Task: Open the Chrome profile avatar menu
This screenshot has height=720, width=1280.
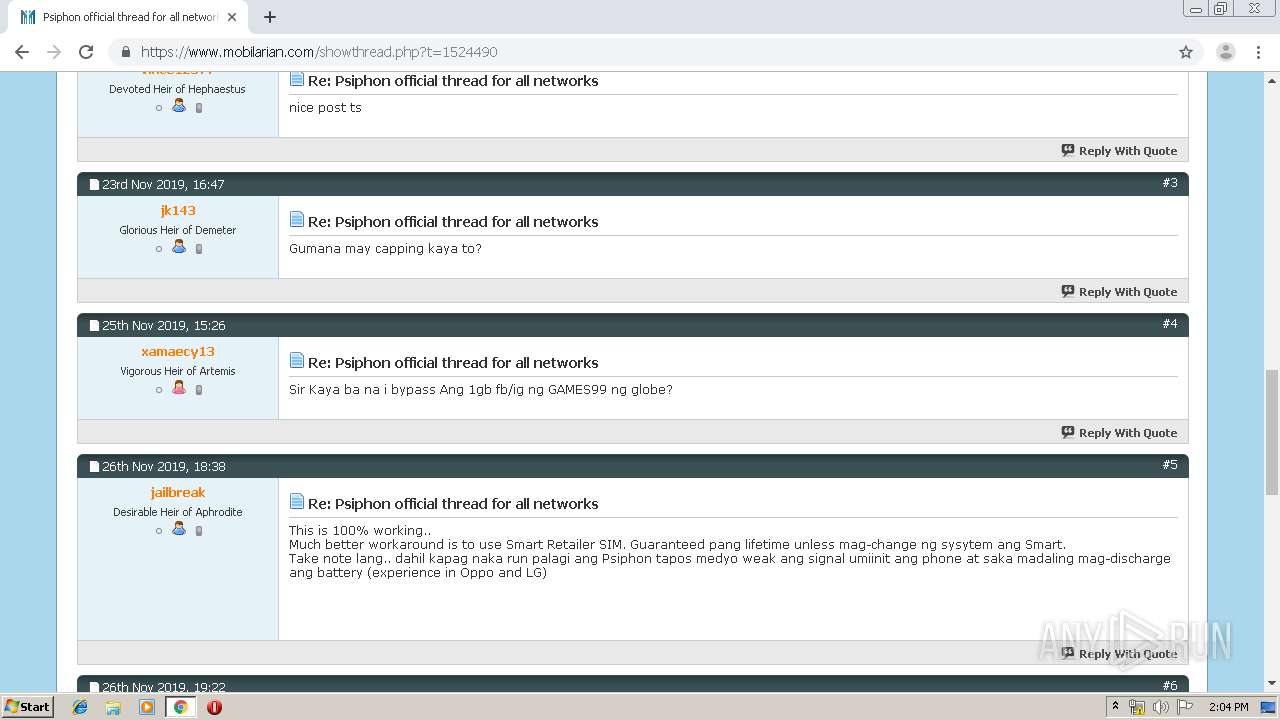Action: pos(1225,52)
